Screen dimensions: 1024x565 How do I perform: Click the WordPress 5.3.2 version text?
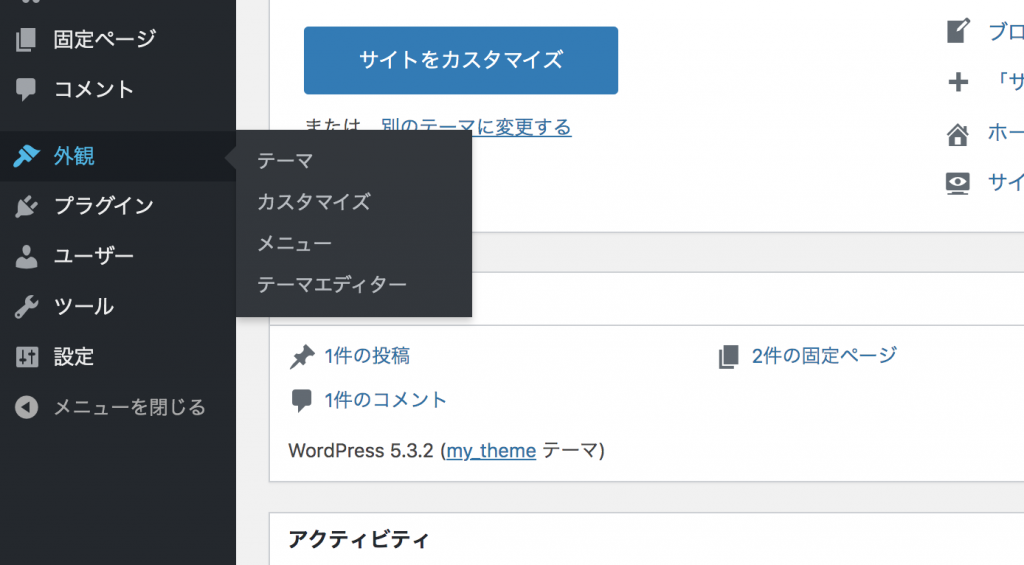click(x=360, y=451)
